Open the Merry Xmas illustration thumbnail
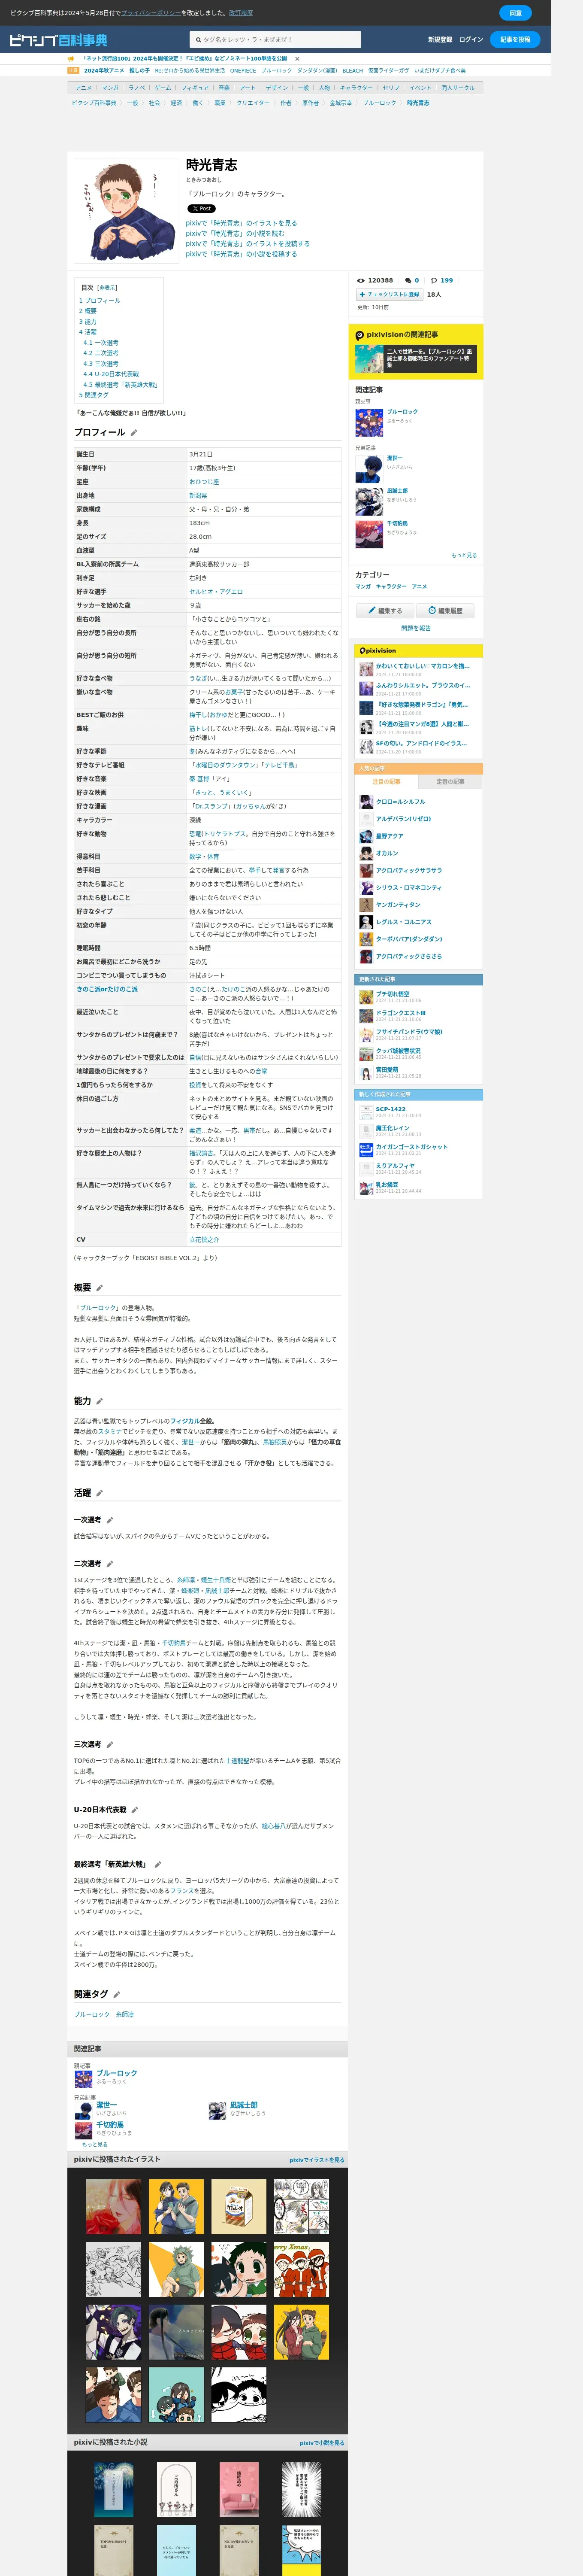 click(301, 2270)
